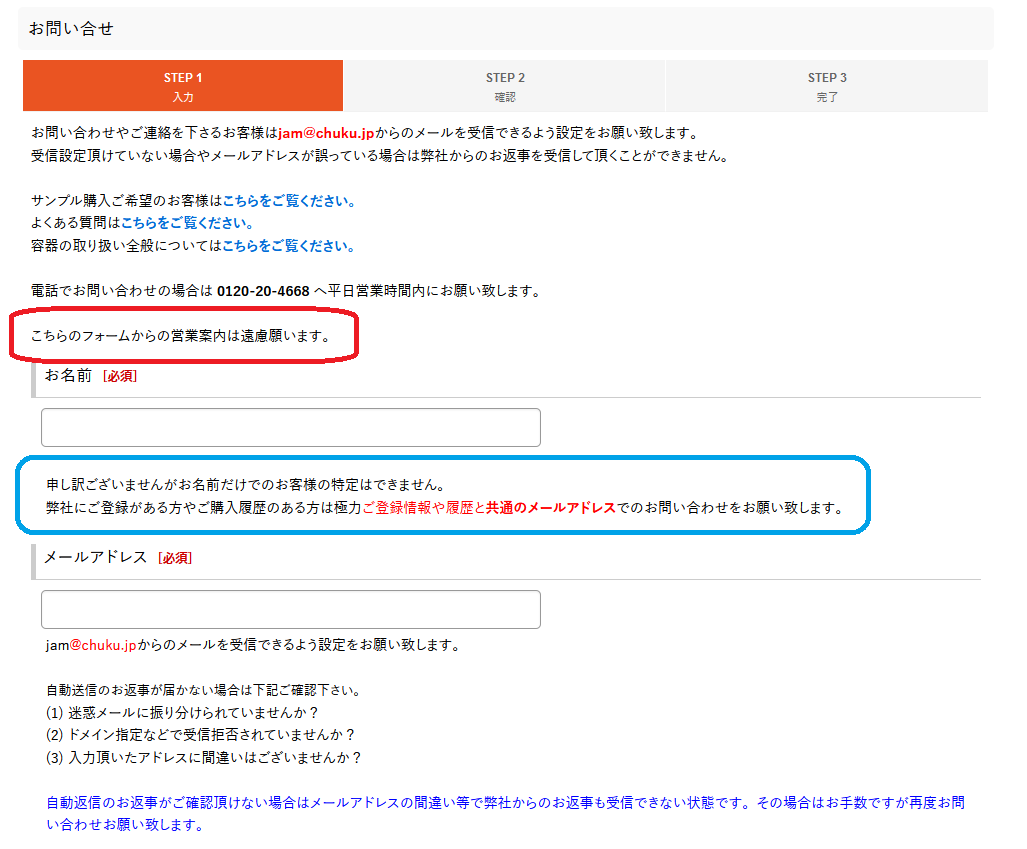Viewport: 1027px width, 849px height.
Task: Click the blue 自動返信のお返事 notice paragraph
Action: (505, 814)
